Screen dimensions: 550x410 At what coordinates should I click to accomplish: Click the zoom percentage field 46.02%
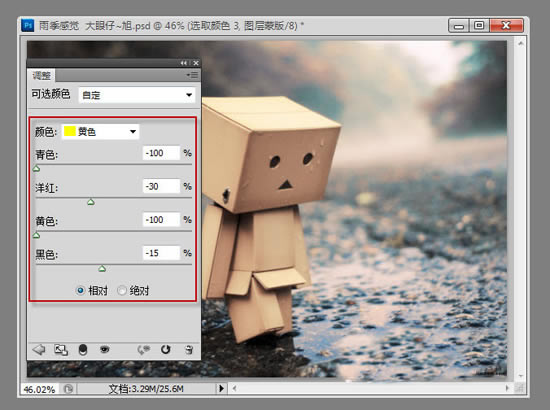tap(40, 389)
